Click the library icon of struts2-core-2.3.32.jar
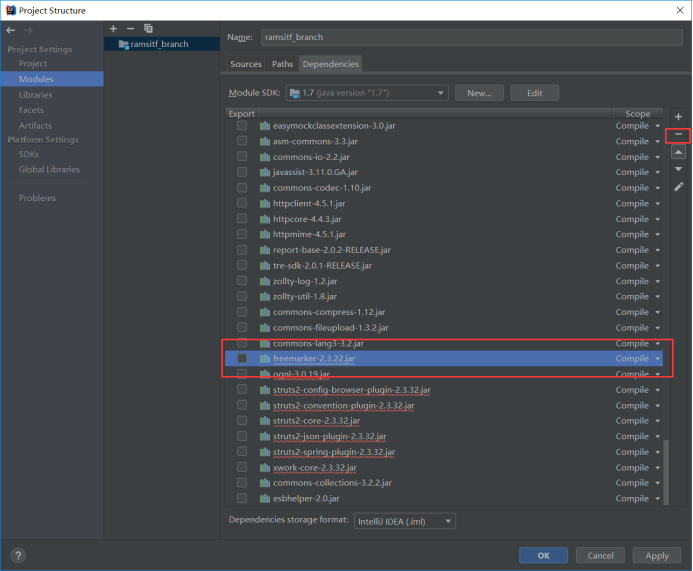693x571 pixels. [265, 421]
